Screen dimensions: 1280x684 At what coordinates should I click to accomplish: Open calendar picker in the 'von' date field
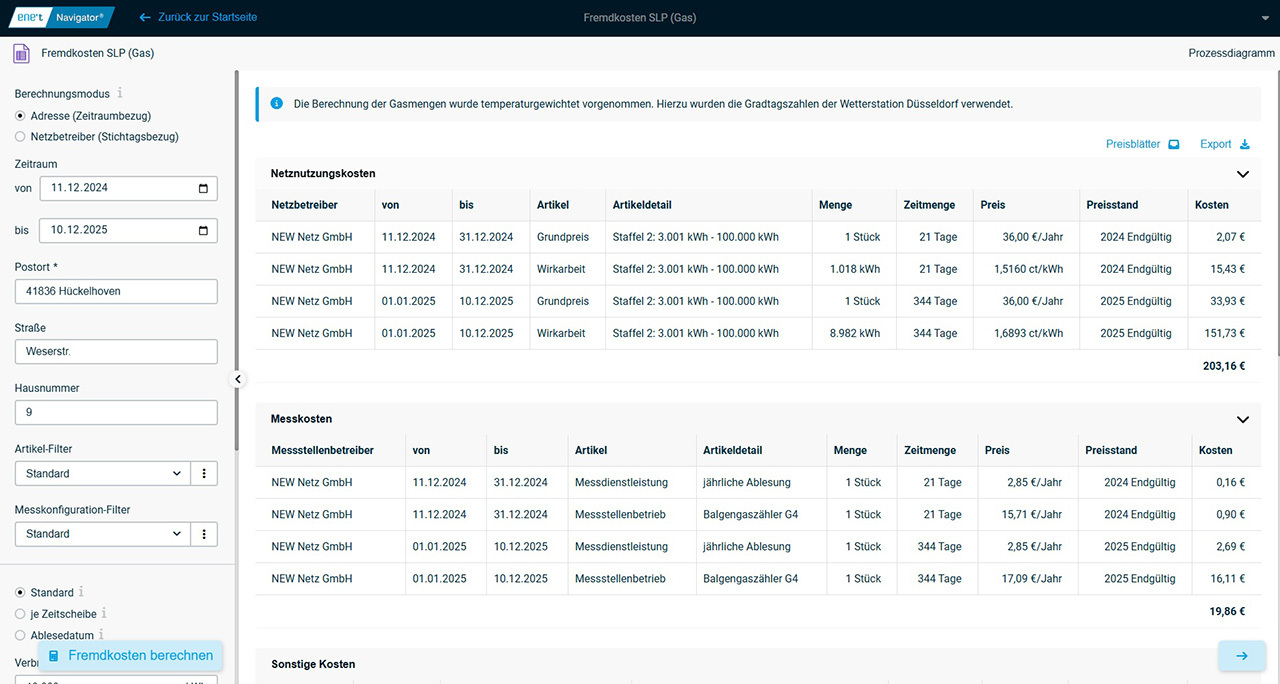pyautogui.click(x=203, y=188)
